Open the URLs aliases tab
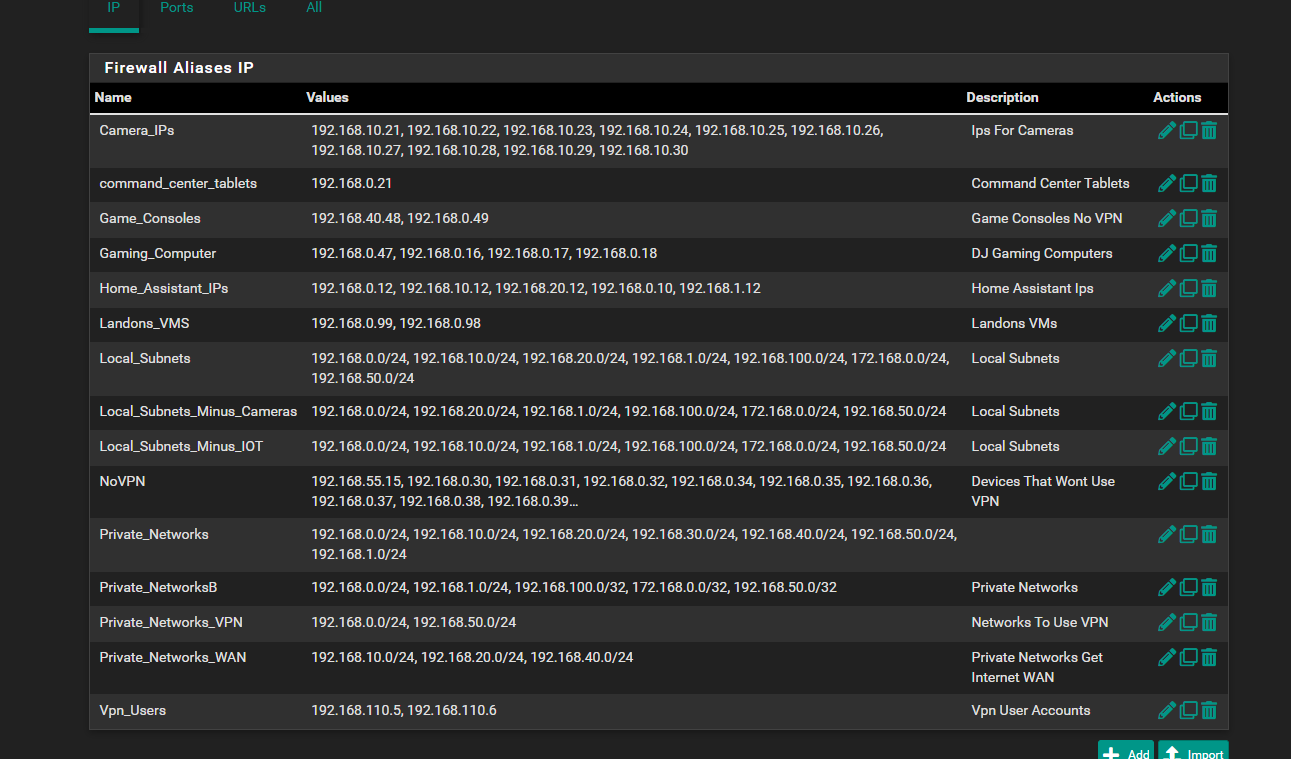 coord(250,10)
